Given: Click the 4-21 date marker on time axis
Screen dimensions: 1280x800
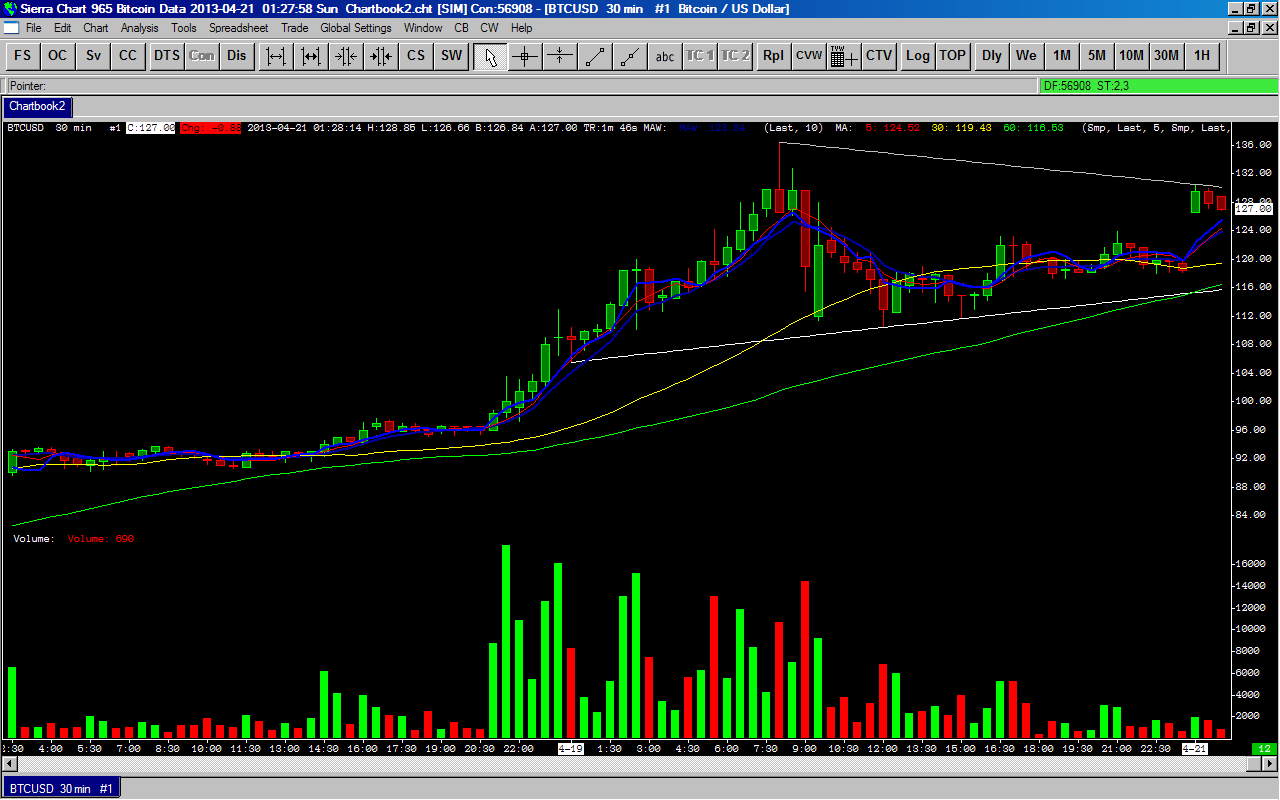Looking at the screenshot, I should (1196, 748).
